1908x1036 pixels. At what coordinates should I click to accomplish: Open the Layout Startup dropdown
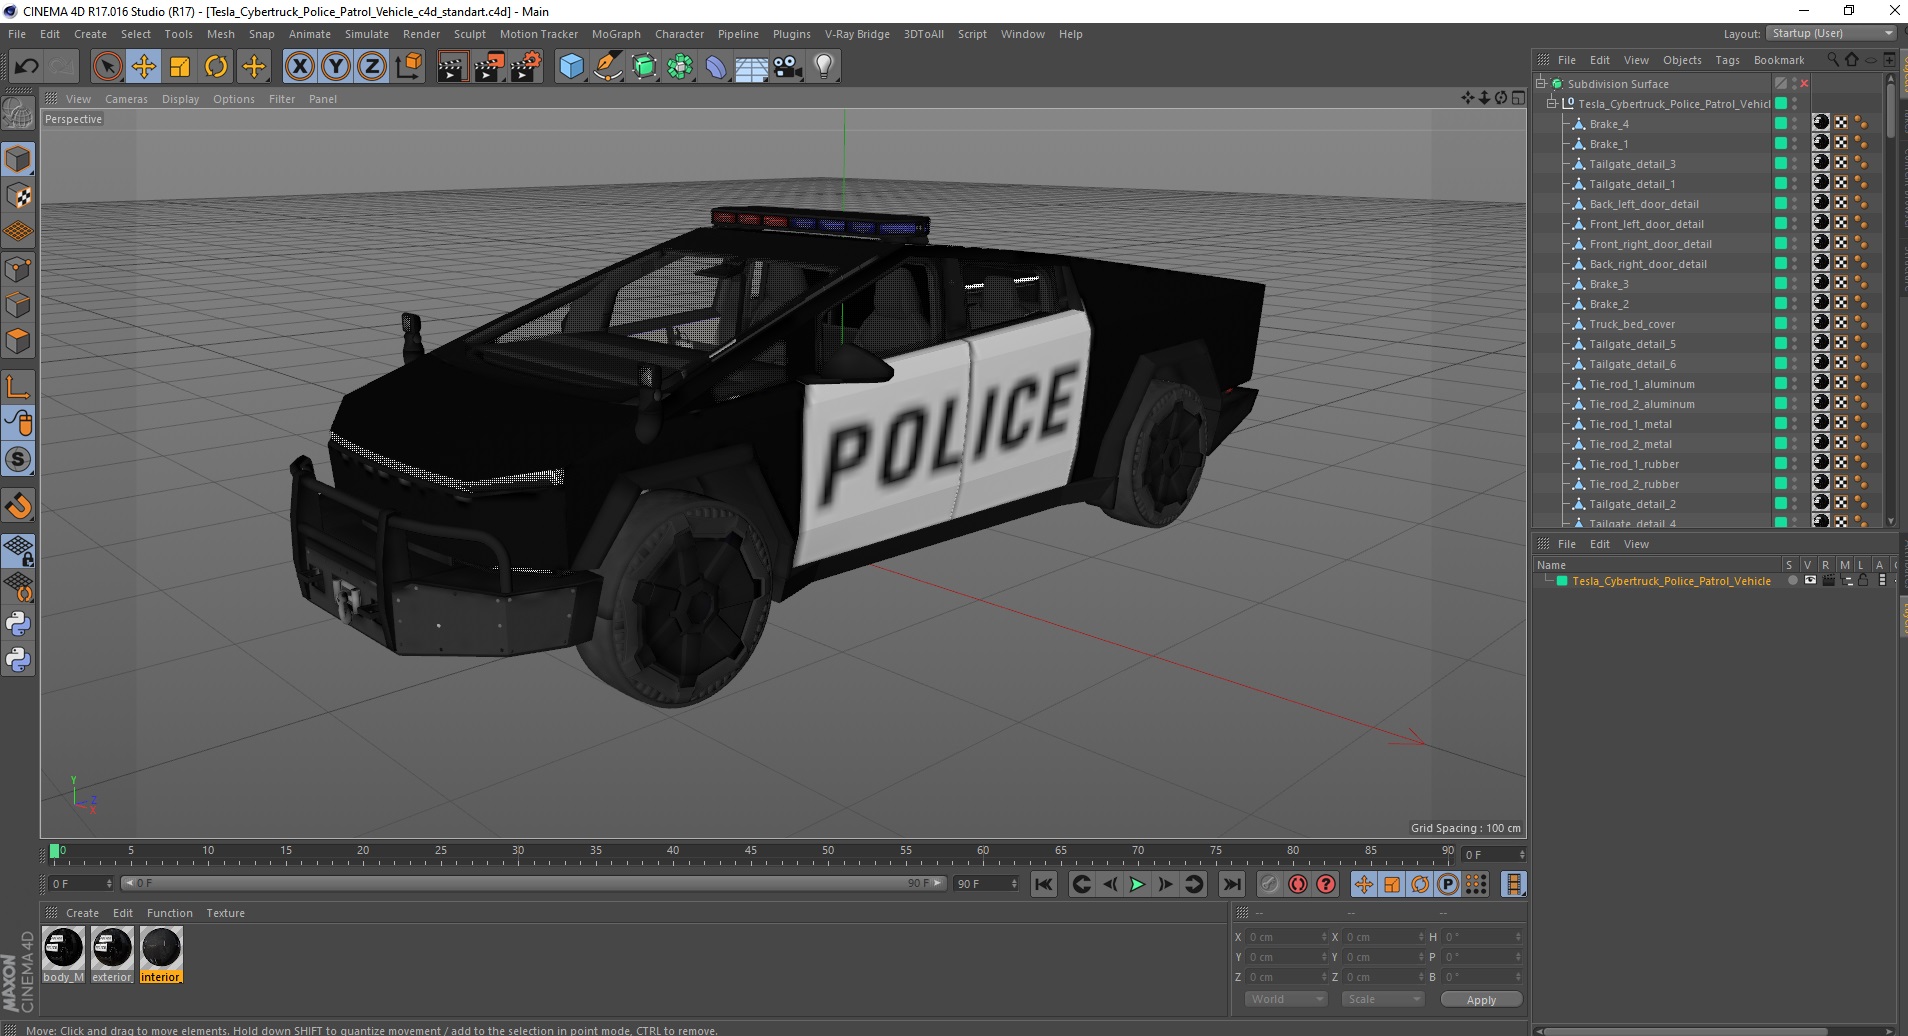tap(1831, 33)
